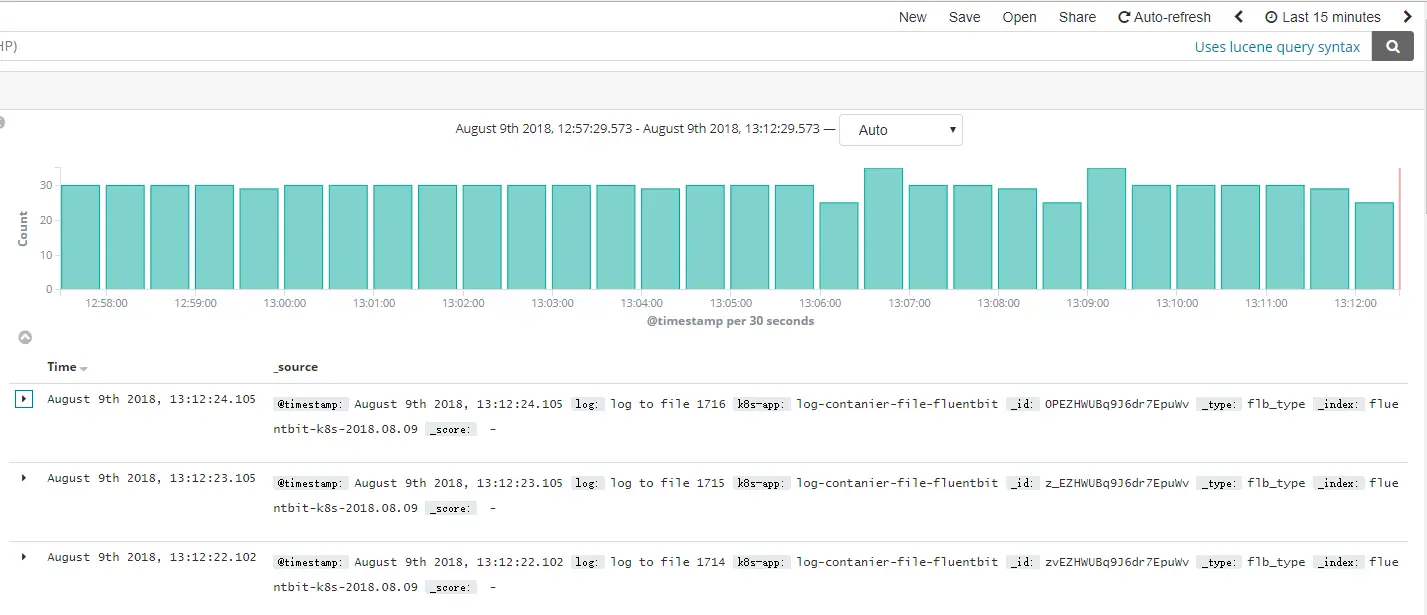Click the text 'log to file 1715'
1427x615 pixels.
click(x=668, y=483)
